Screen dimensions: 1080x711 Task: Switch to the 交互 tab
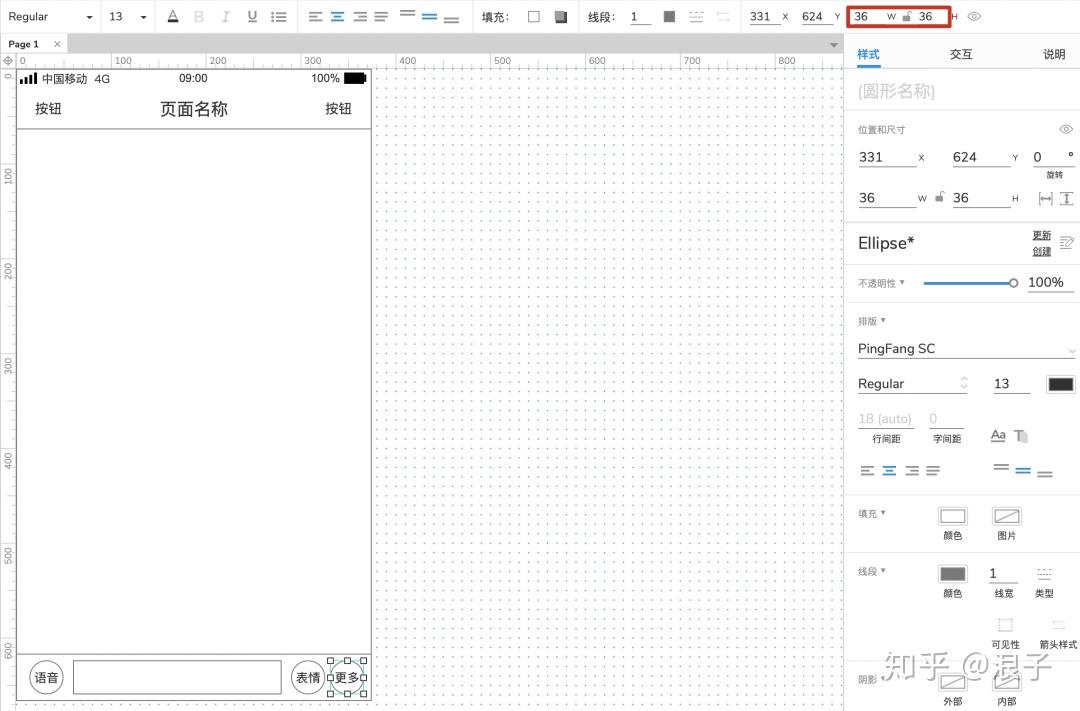point(961,54)
